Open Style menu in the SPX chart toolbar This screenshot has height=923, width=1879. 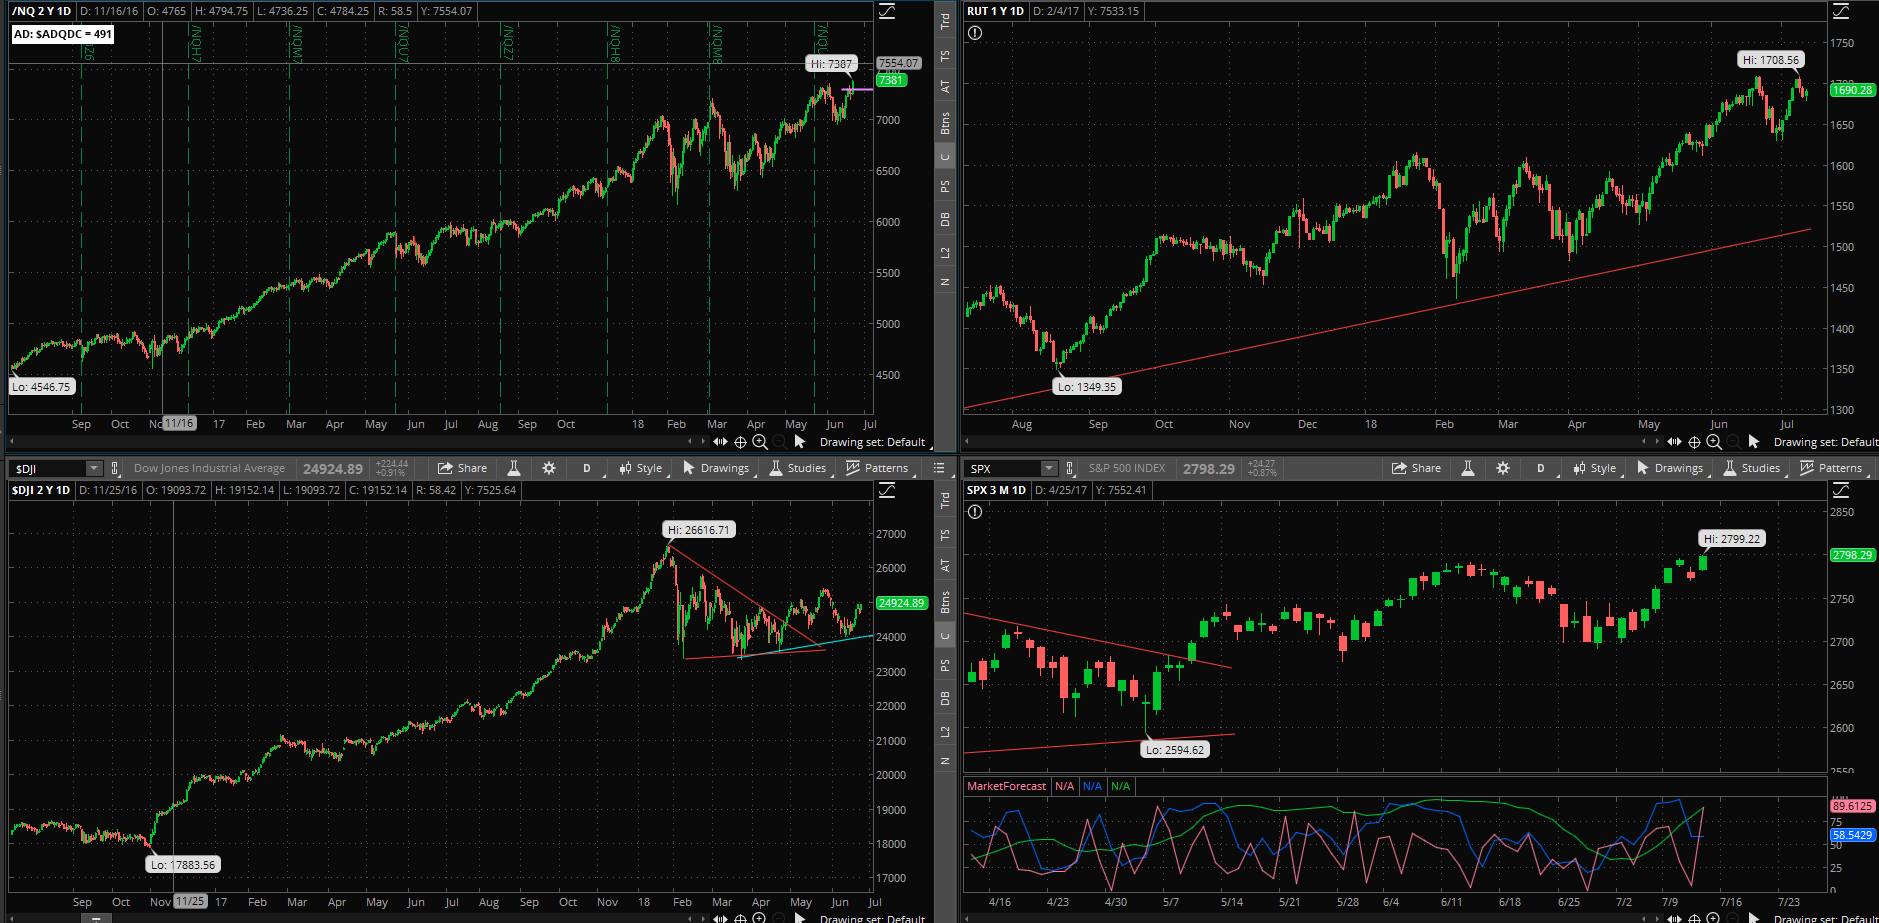(x=1595, y=468)
